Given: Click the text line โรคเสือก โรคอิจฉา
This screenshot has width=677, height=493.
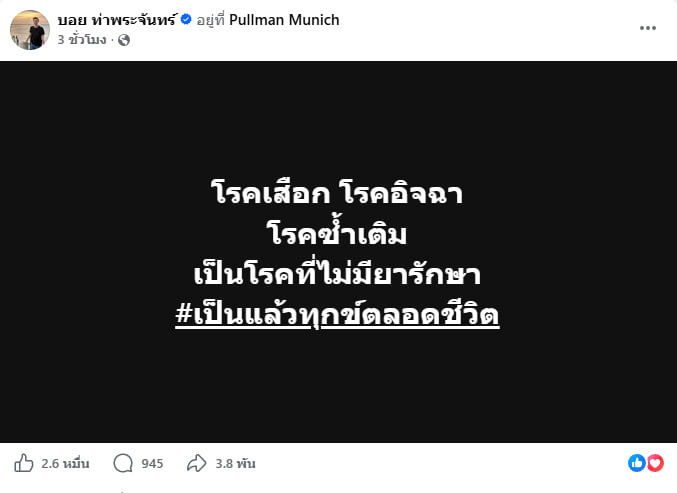Looking at the screenshot, I should click(x=337, y=193).
